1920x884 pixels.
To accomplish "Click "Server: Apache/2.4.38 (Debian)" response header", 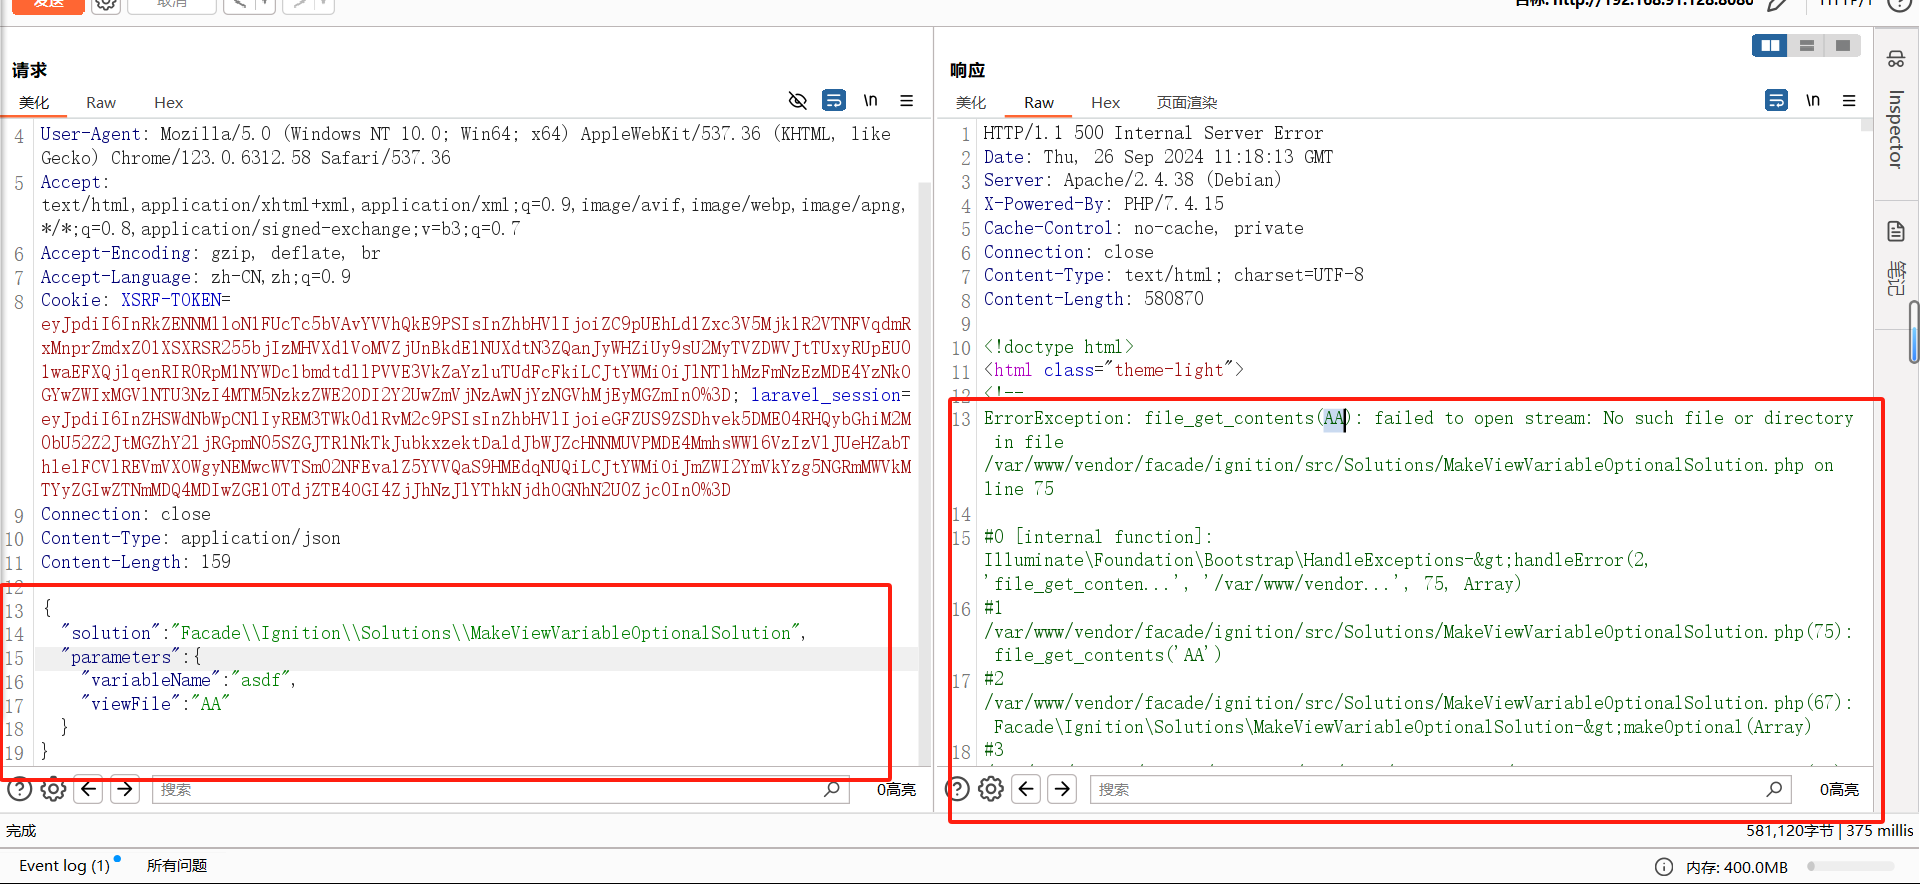I will [x=1132, y=180].
